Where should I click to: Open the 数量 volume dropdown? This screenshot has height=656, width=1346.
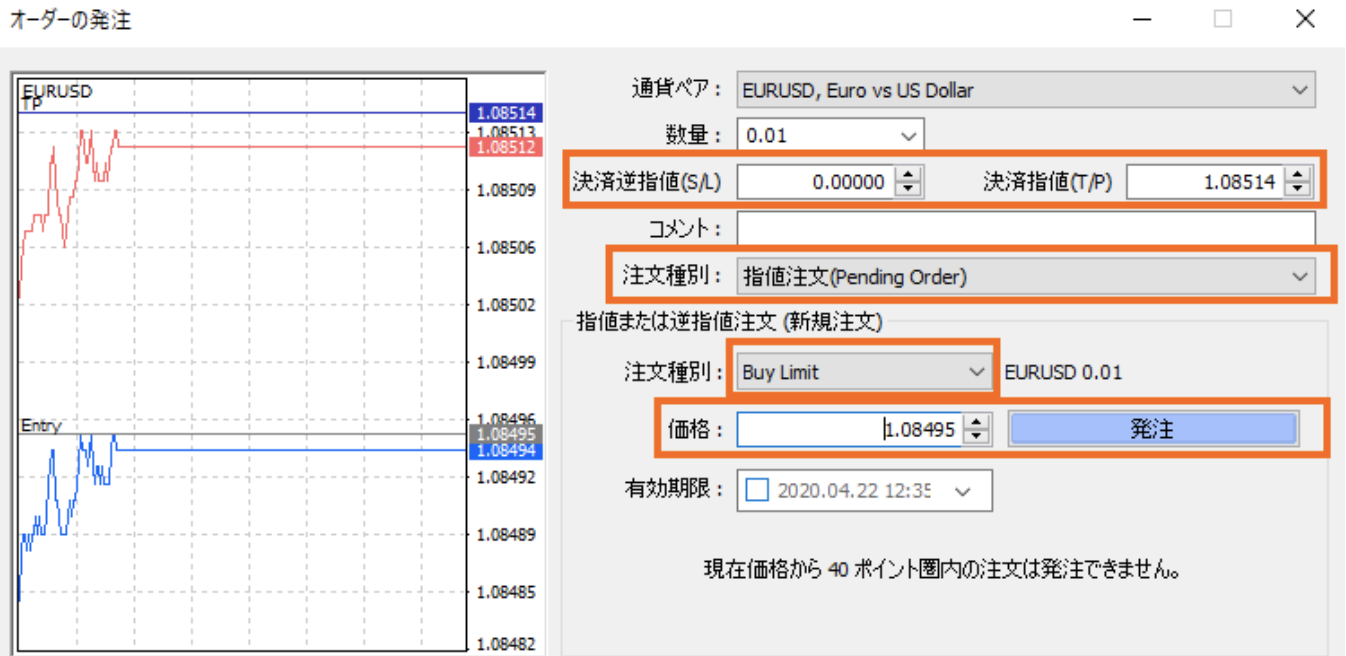click(x=909, y=135)
